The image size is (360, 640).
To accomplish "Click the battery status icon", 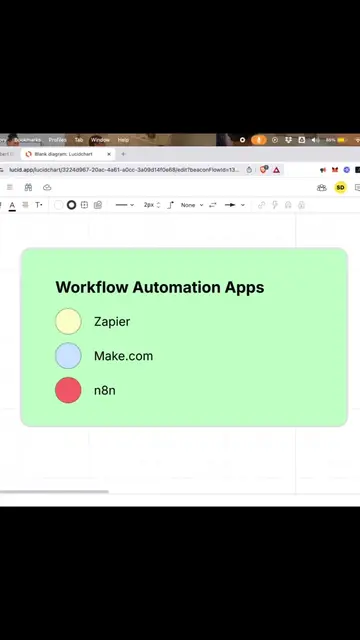I will pyautogui.click(x=341, y=140).
